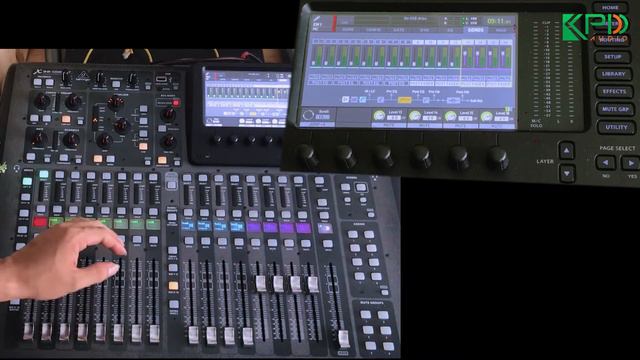Touch the input fader furthest from the layer buttons
The width and height of the screenshot is (640, 360).
(28, 331)
